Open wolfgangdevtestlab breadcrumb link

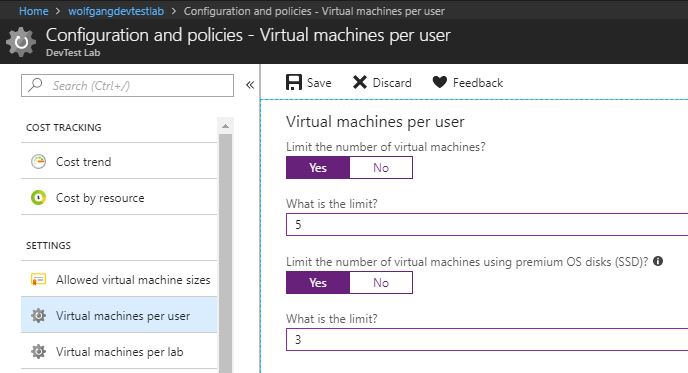click(116, 11)
